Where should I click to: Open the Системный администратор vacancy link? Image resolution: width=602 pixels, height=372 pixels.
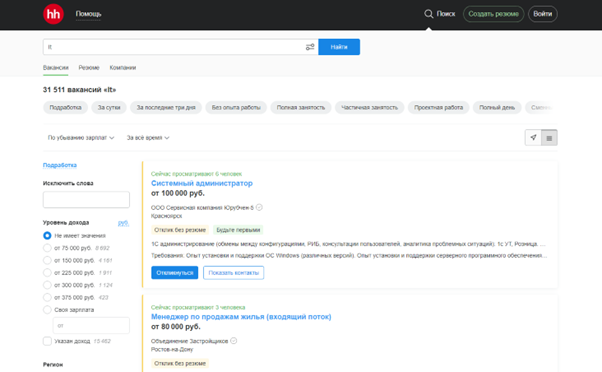pos(202,183)
